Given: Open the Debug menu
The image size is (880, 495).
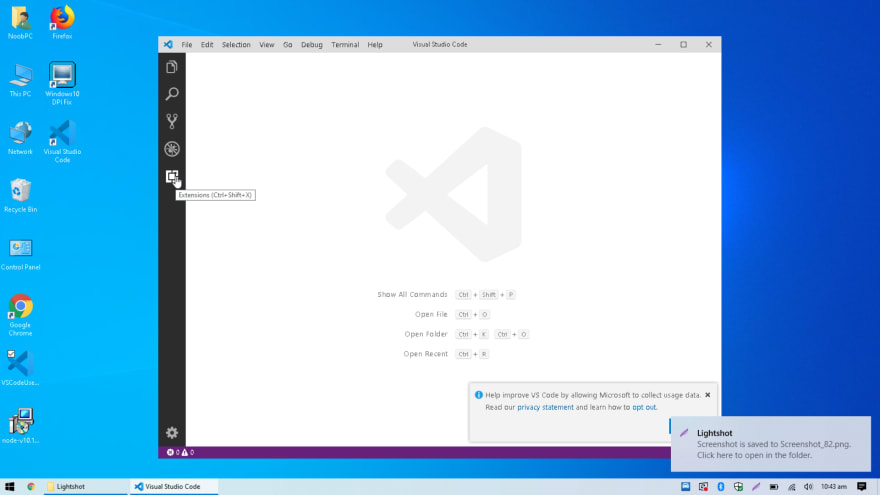Looking at the screenshot, I should [x=311, y=44].
